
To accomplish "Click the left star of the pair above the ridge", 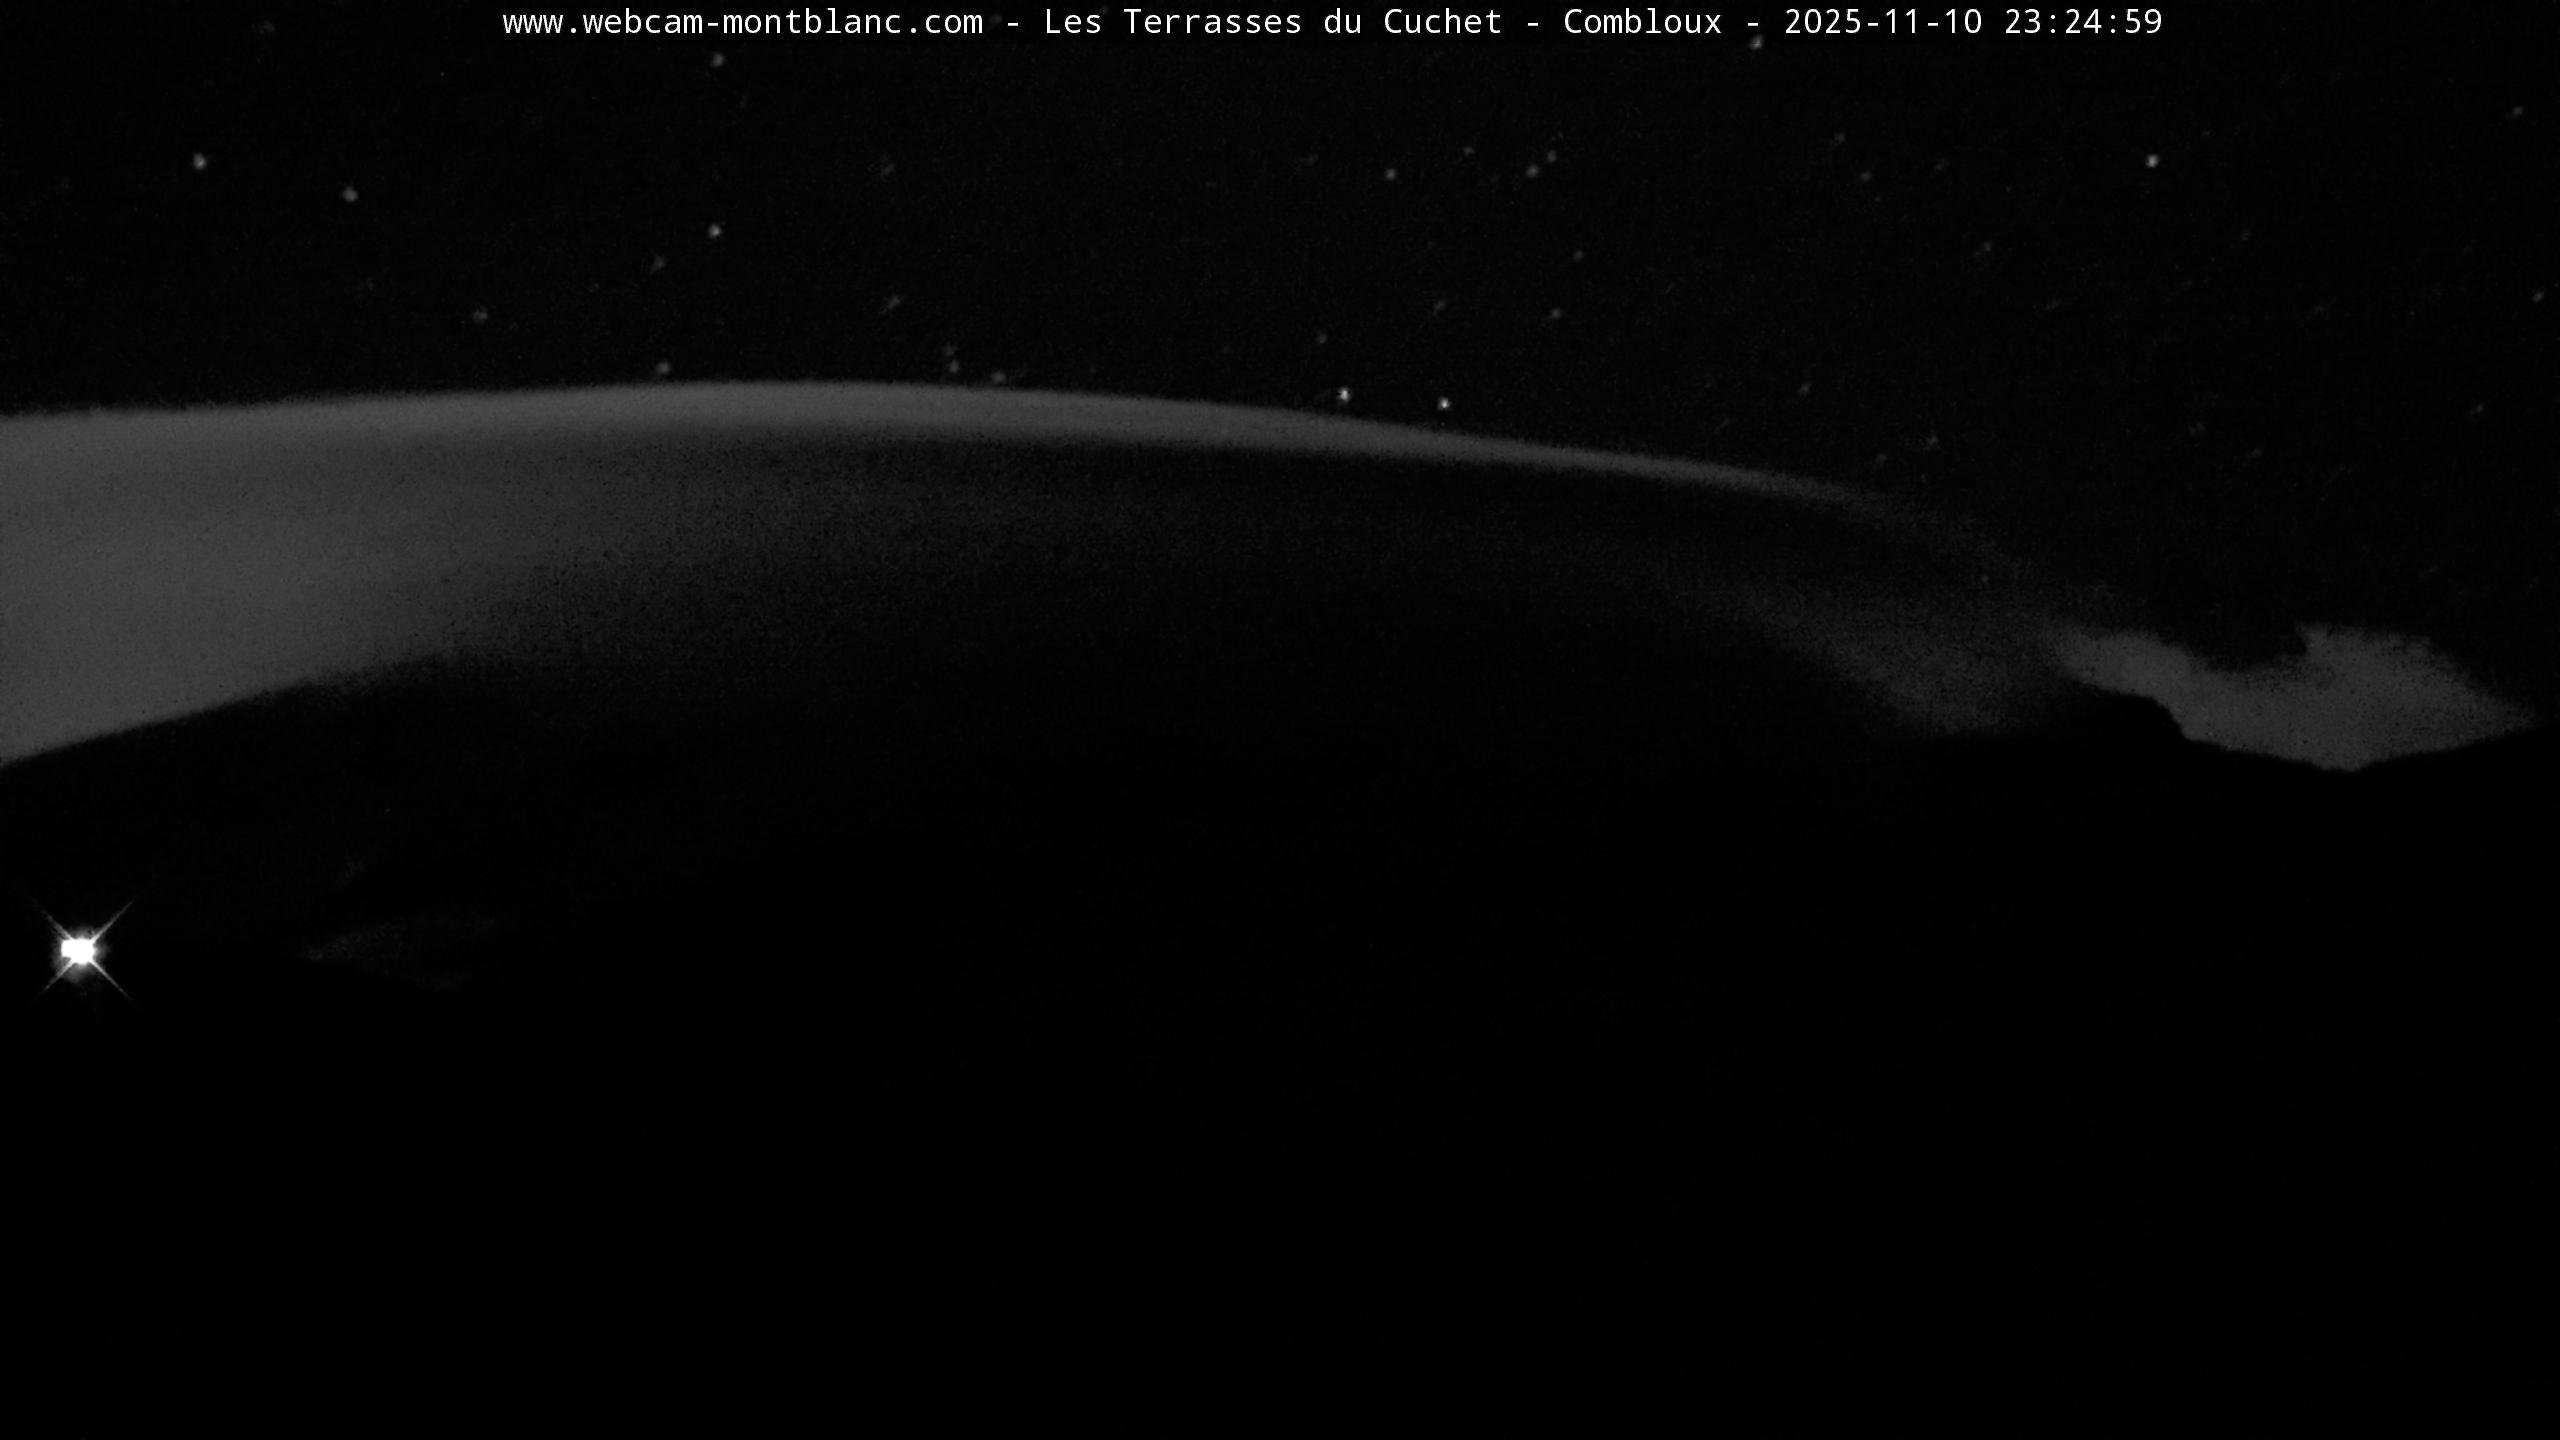I will 1344,395.
